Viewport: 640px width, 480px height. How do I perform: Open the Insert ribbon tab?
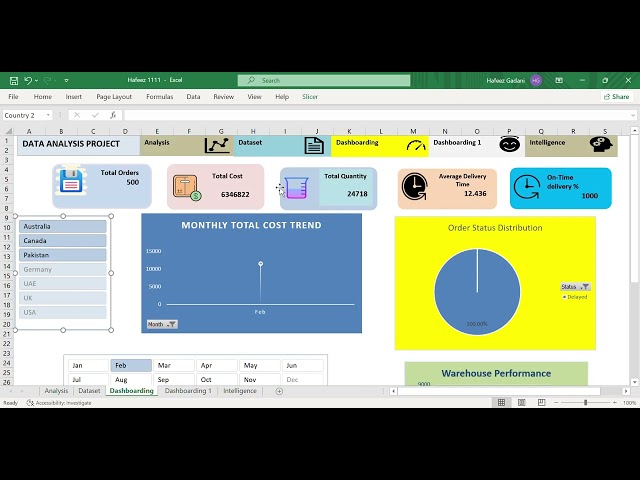[x=73, y=97]
